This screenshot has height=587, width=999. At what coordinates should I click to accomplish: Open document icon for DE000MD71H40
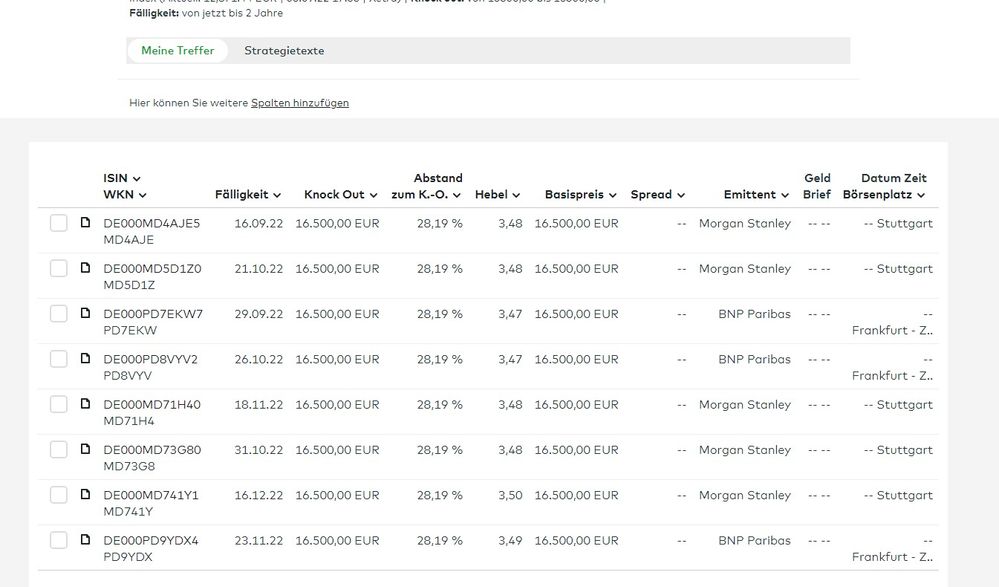pyautogui.click(x=86, y=404)
